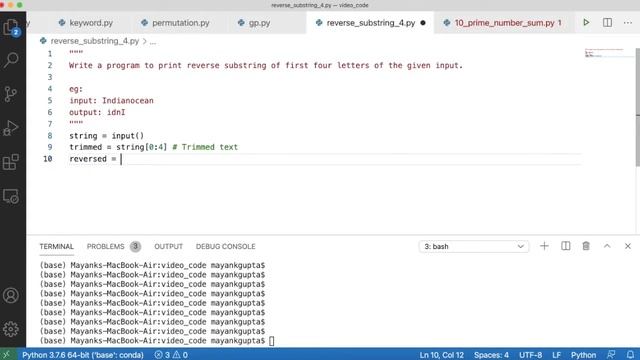Click 'input: Indianocean' docstring line
This screenshot has height=360, width=640.
pos(111,100)
